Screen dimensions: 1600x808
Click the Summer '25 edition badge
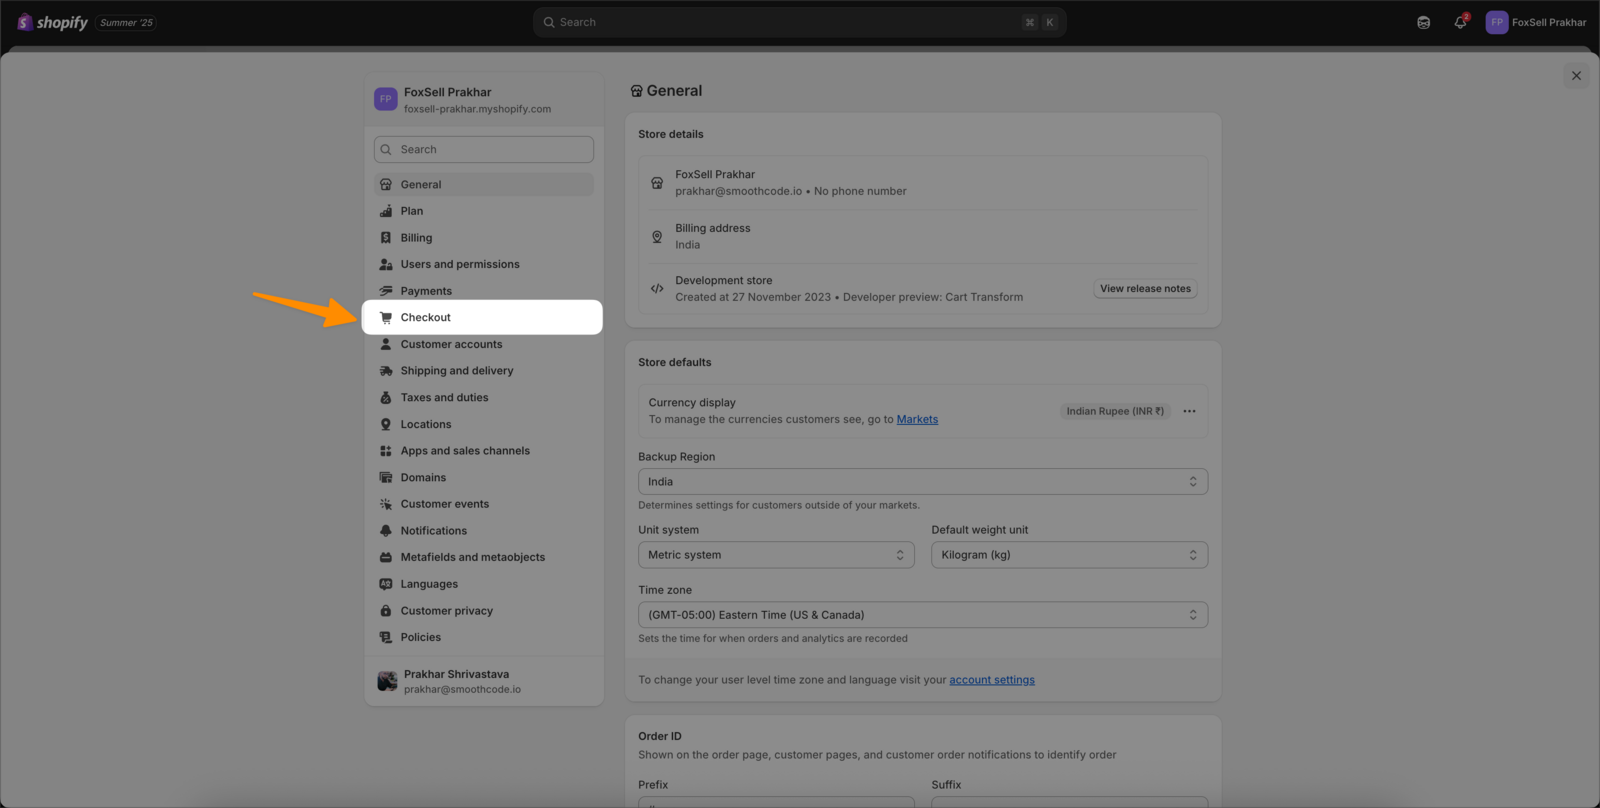(x=126, y=22)
